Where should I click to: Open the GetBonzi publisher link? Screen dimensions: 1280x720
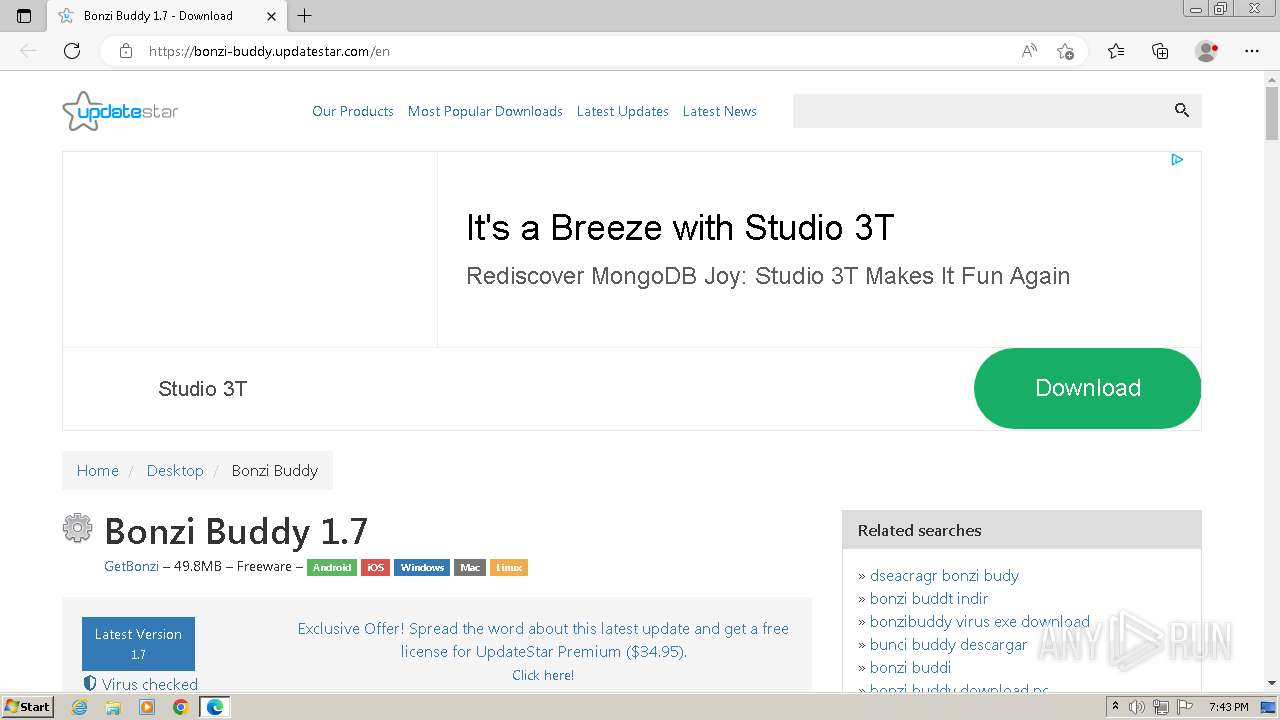131,566
